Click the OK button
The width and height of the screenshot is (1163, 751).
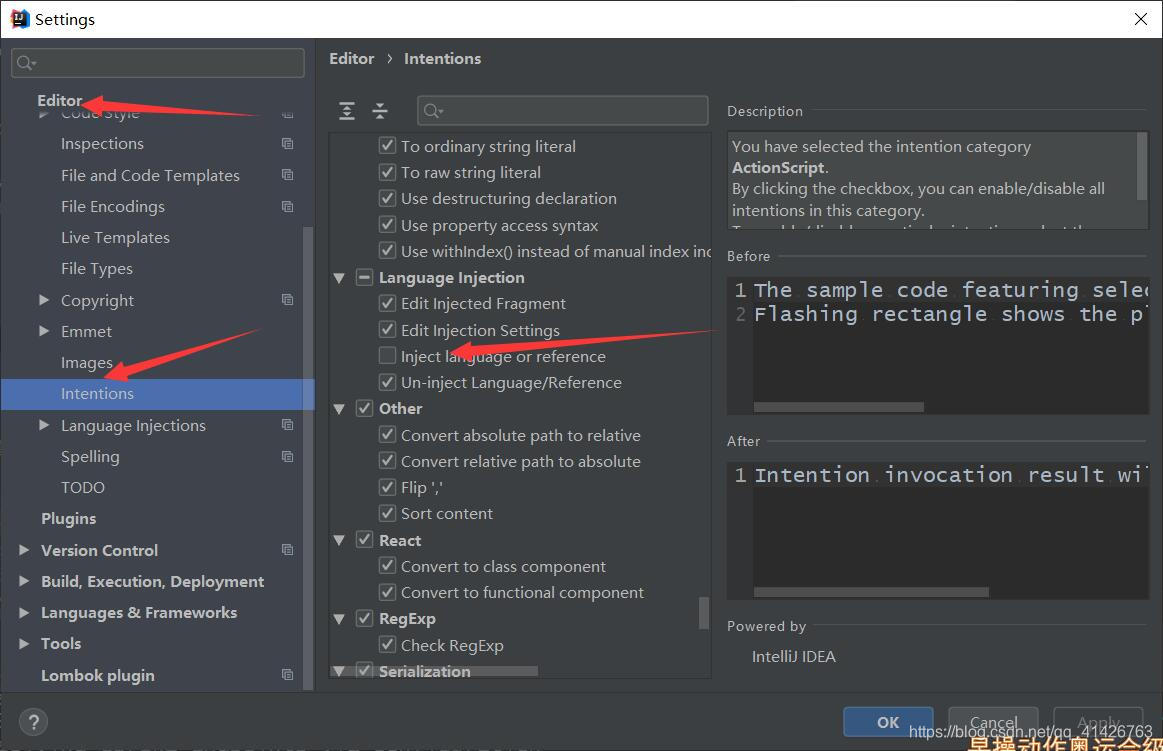pos(887,722)
